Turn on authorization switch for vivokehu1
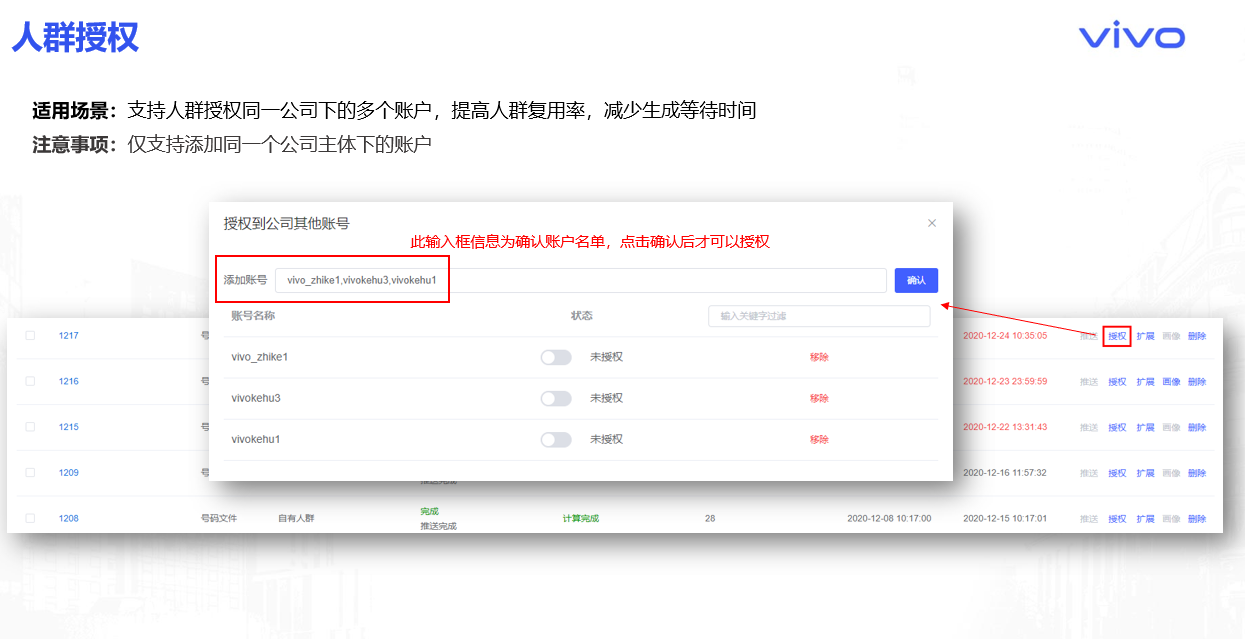The width and height of the screenshot is (1245, 639). tap(556, 439)
